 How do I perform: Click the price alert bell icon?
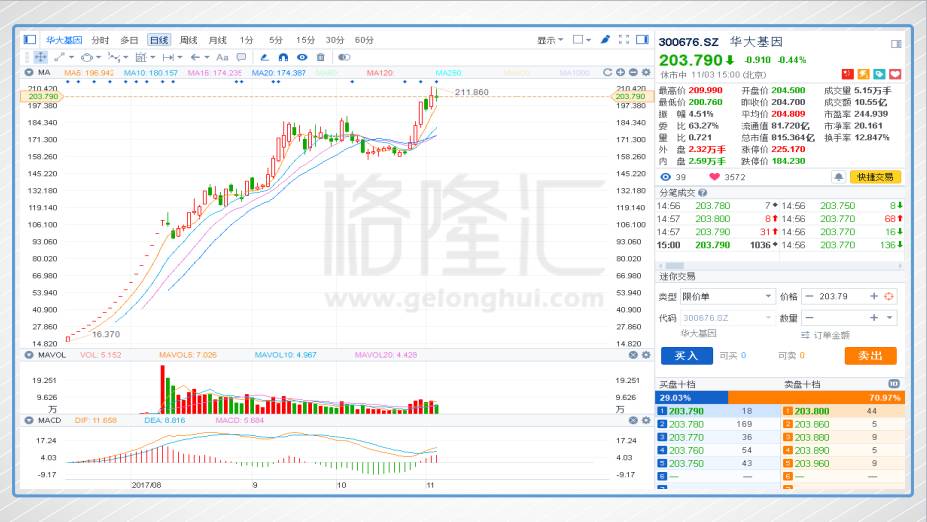838,177
